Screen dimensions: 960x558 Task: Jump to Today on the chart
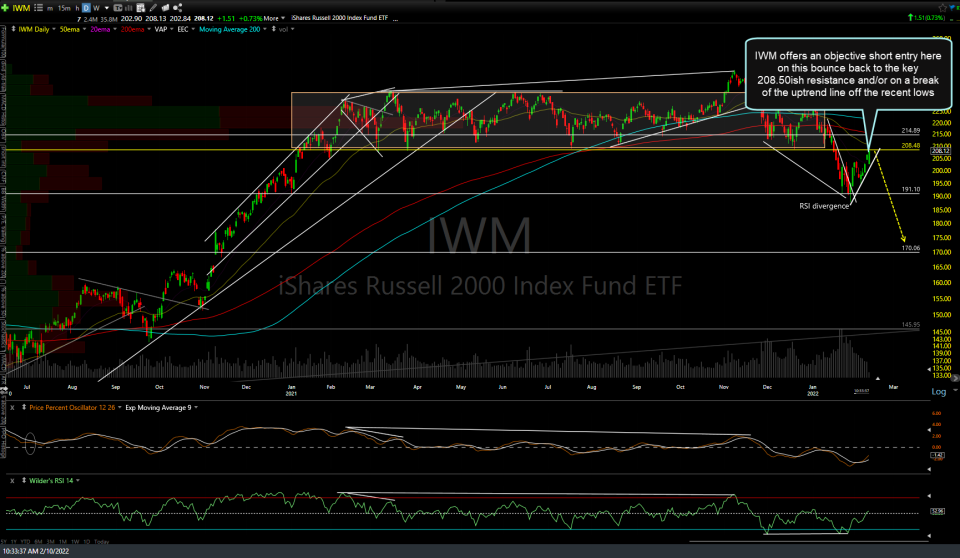(102, 541)
